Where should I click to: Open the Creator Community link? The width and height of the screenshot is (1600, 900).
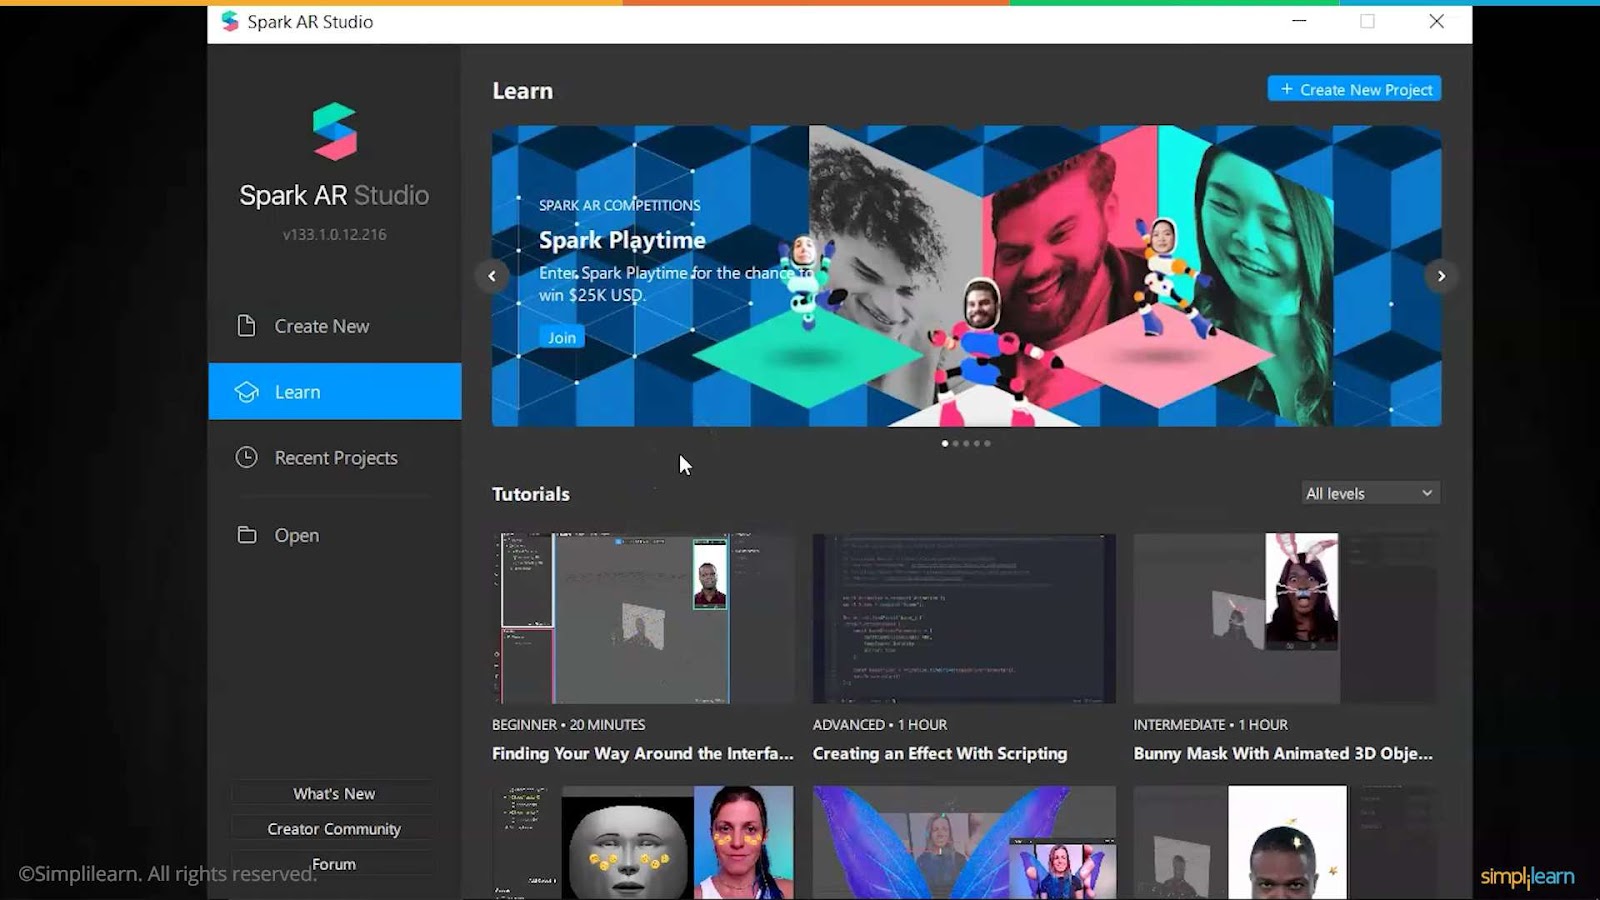click(333, 828)
